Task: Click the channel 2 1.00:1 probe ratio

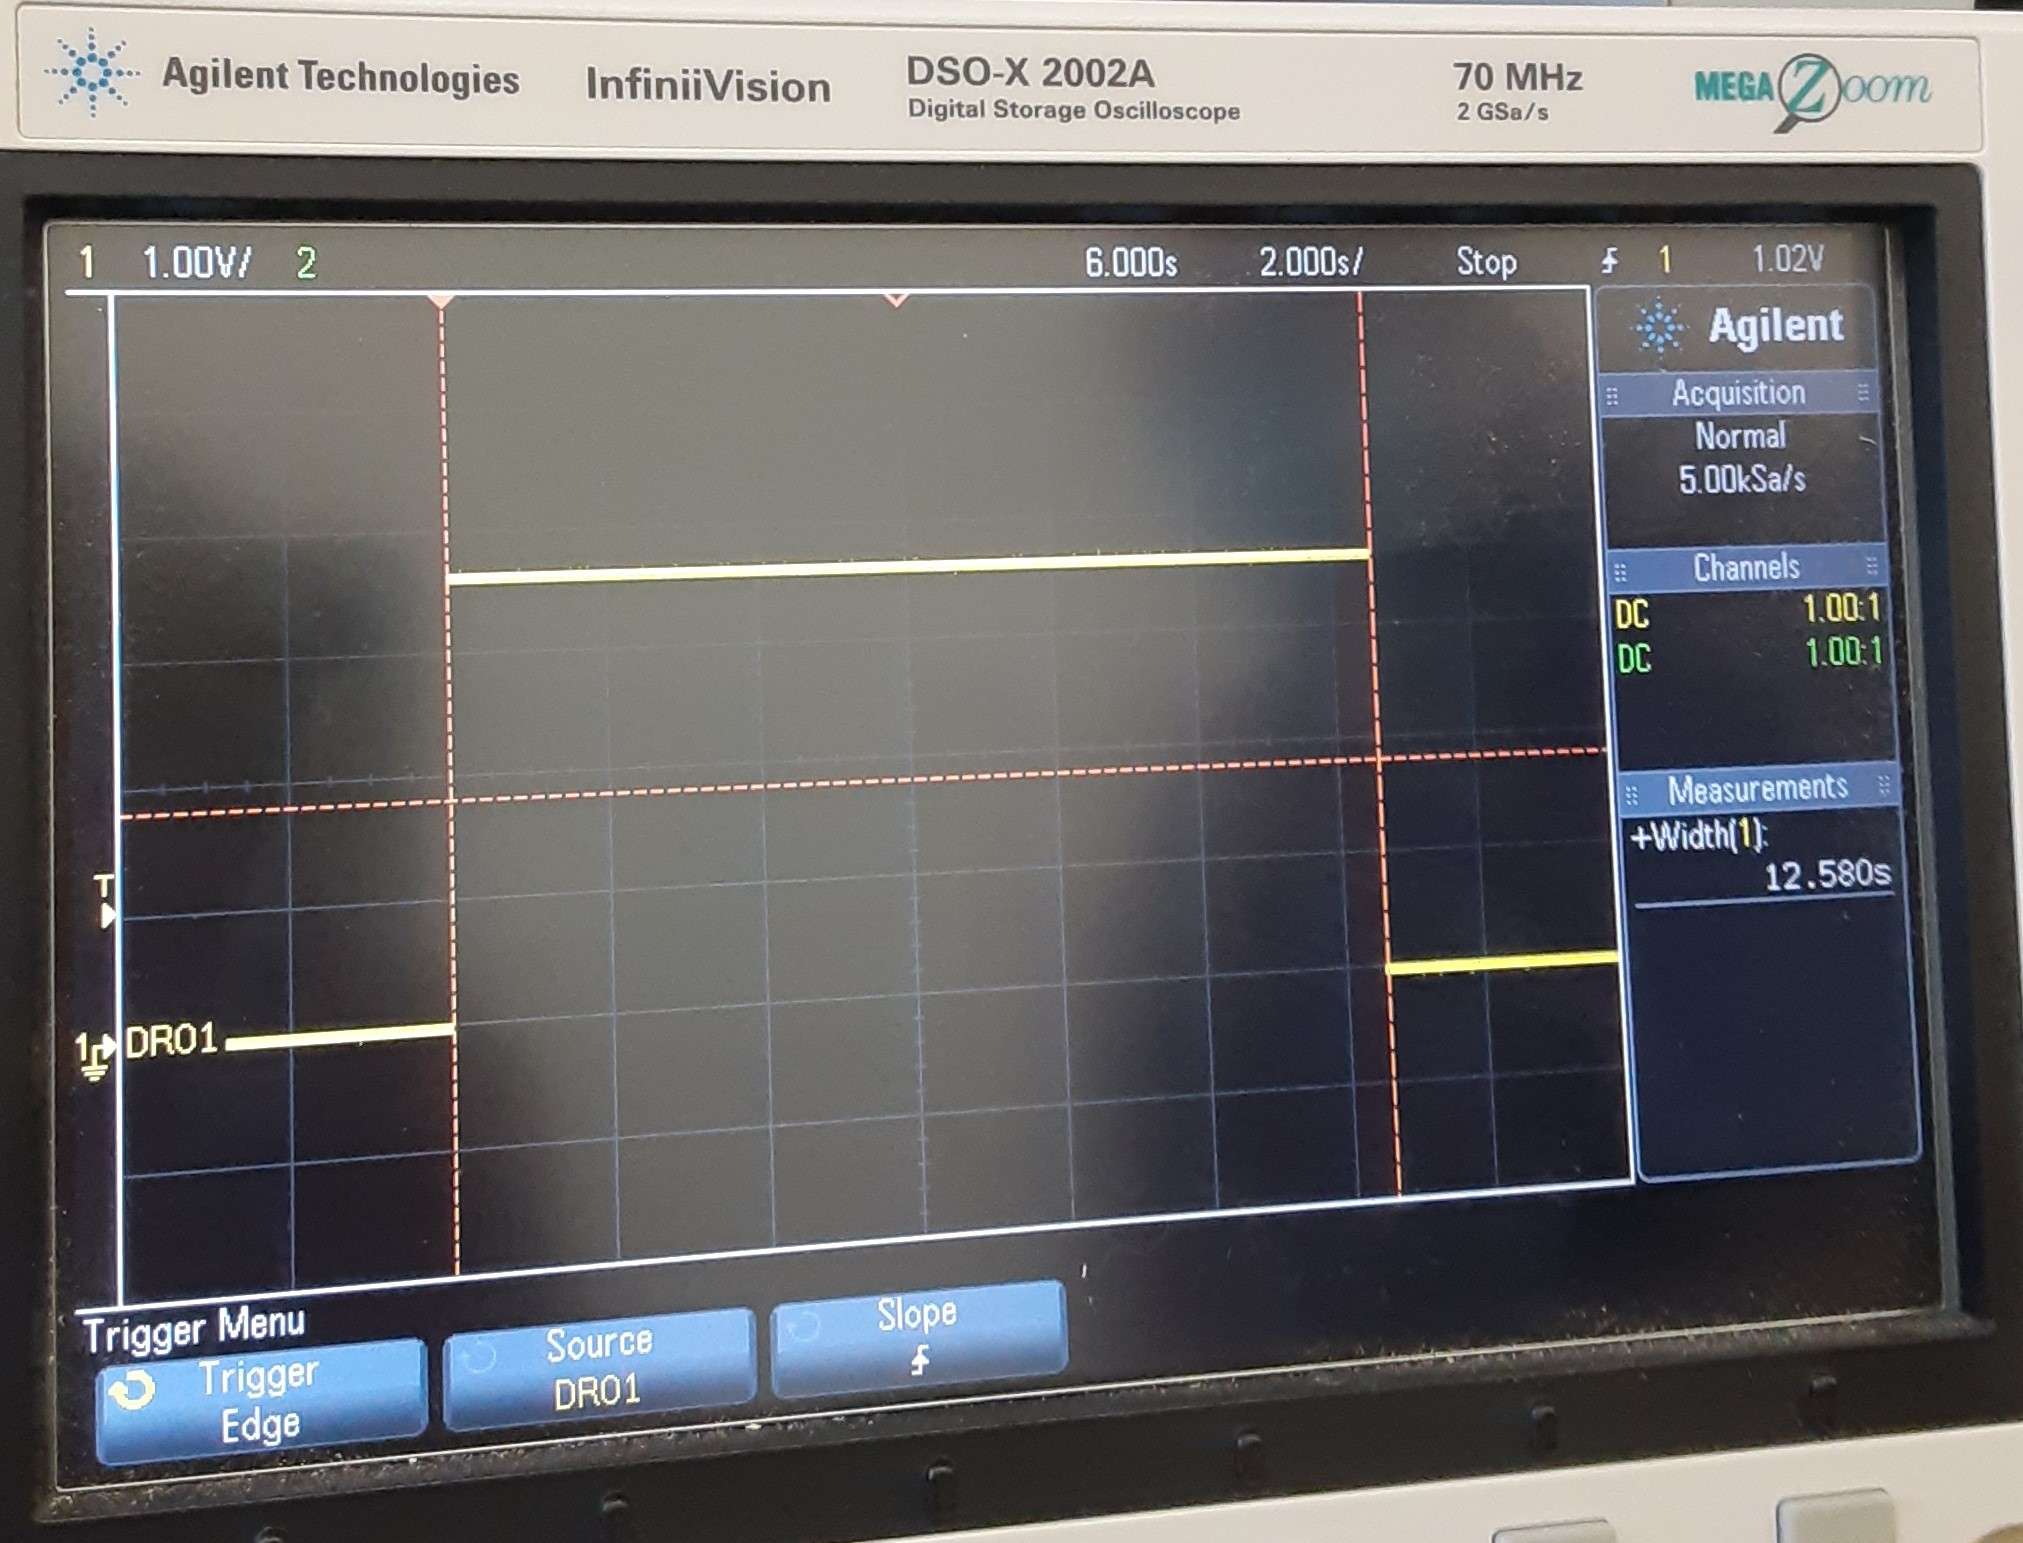Action: click(1844, 652)
